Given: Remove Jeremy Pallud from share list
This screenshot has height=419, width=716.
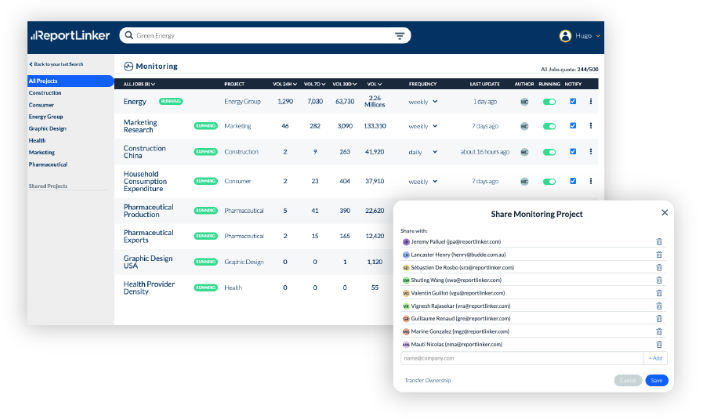Looking at the screenshot, I should click(x=659, y=242).
